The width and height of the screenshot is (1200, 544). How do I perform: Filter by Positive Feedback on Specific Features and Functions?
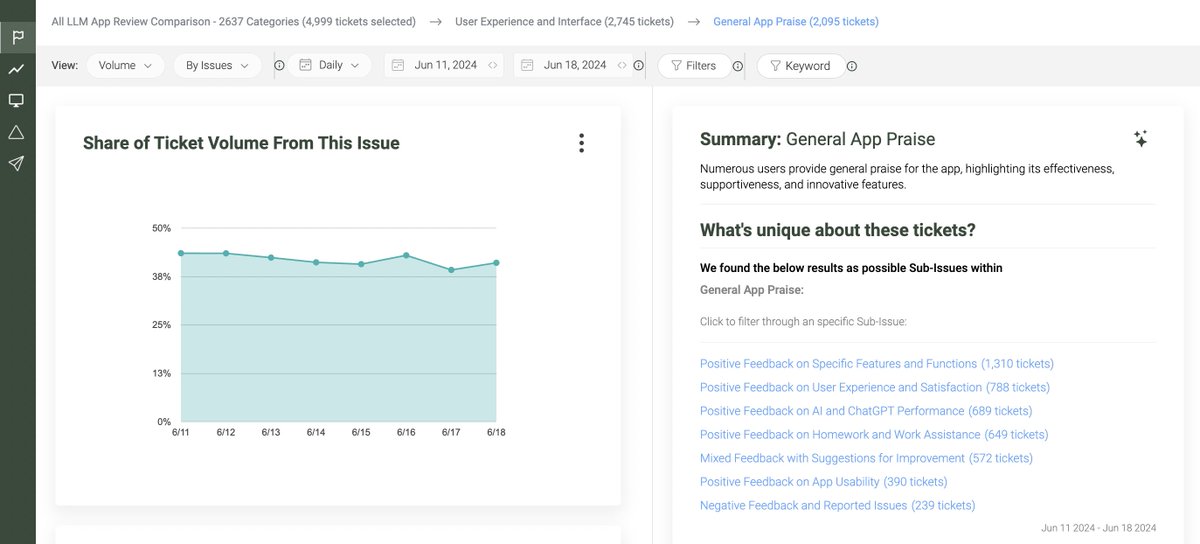[877, 364]
